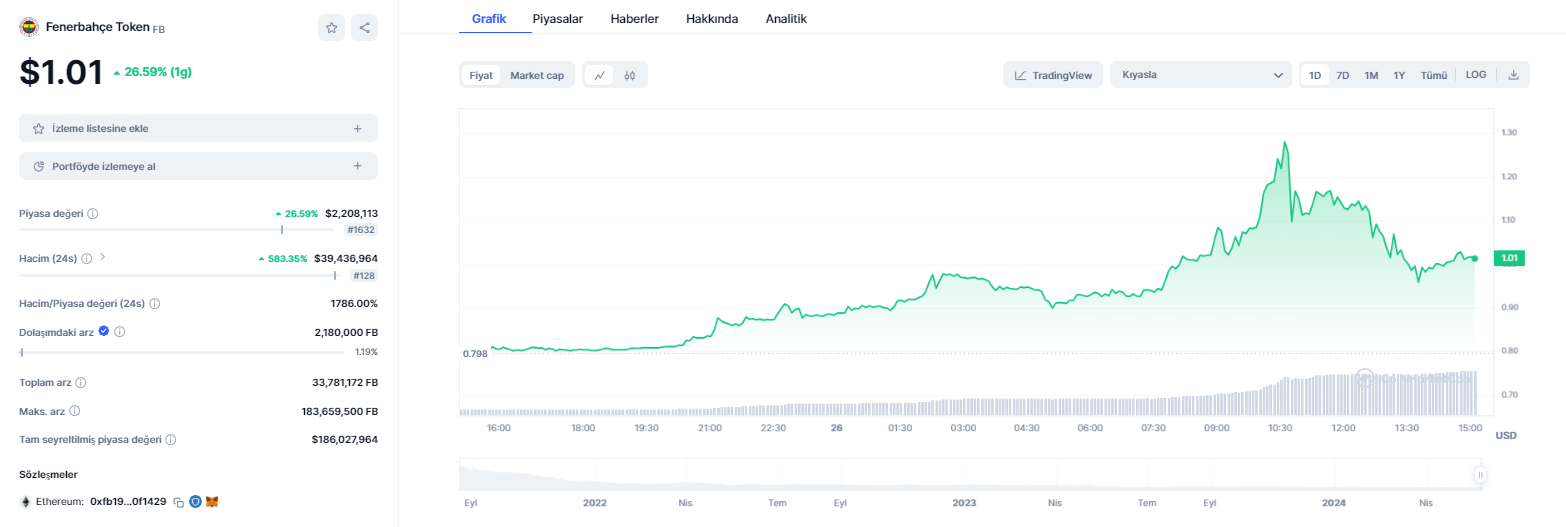
Task: Select the line chart view icon
Action: coord(599,75)
